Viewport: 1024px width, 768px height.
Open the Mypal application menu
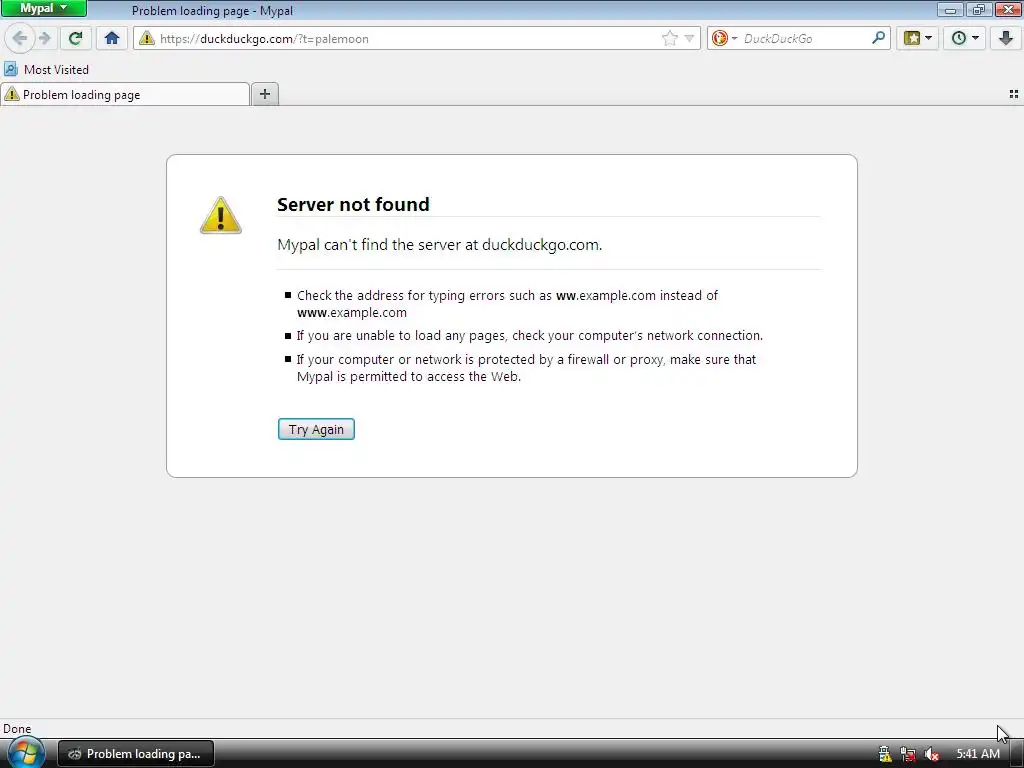[x=44, y=8]
